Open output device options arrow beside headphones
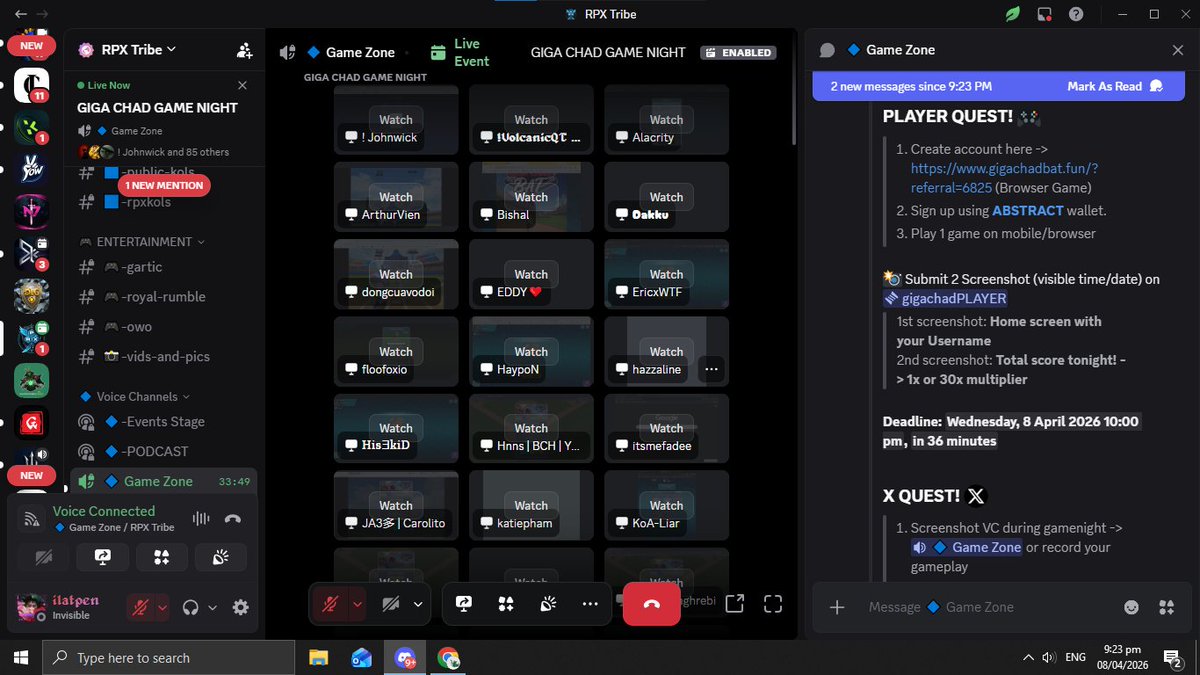This screenshot has width=1200, height=675. click(x=212, y=607)
